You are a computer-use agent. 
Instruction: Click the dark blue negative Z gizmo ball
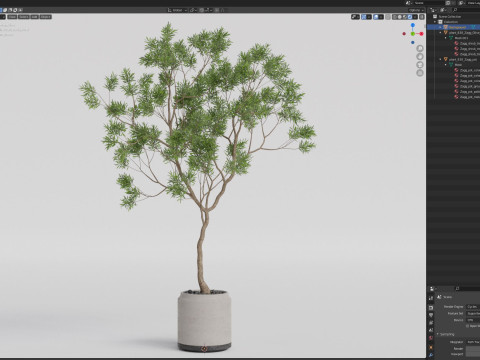(x=413, y=42)
